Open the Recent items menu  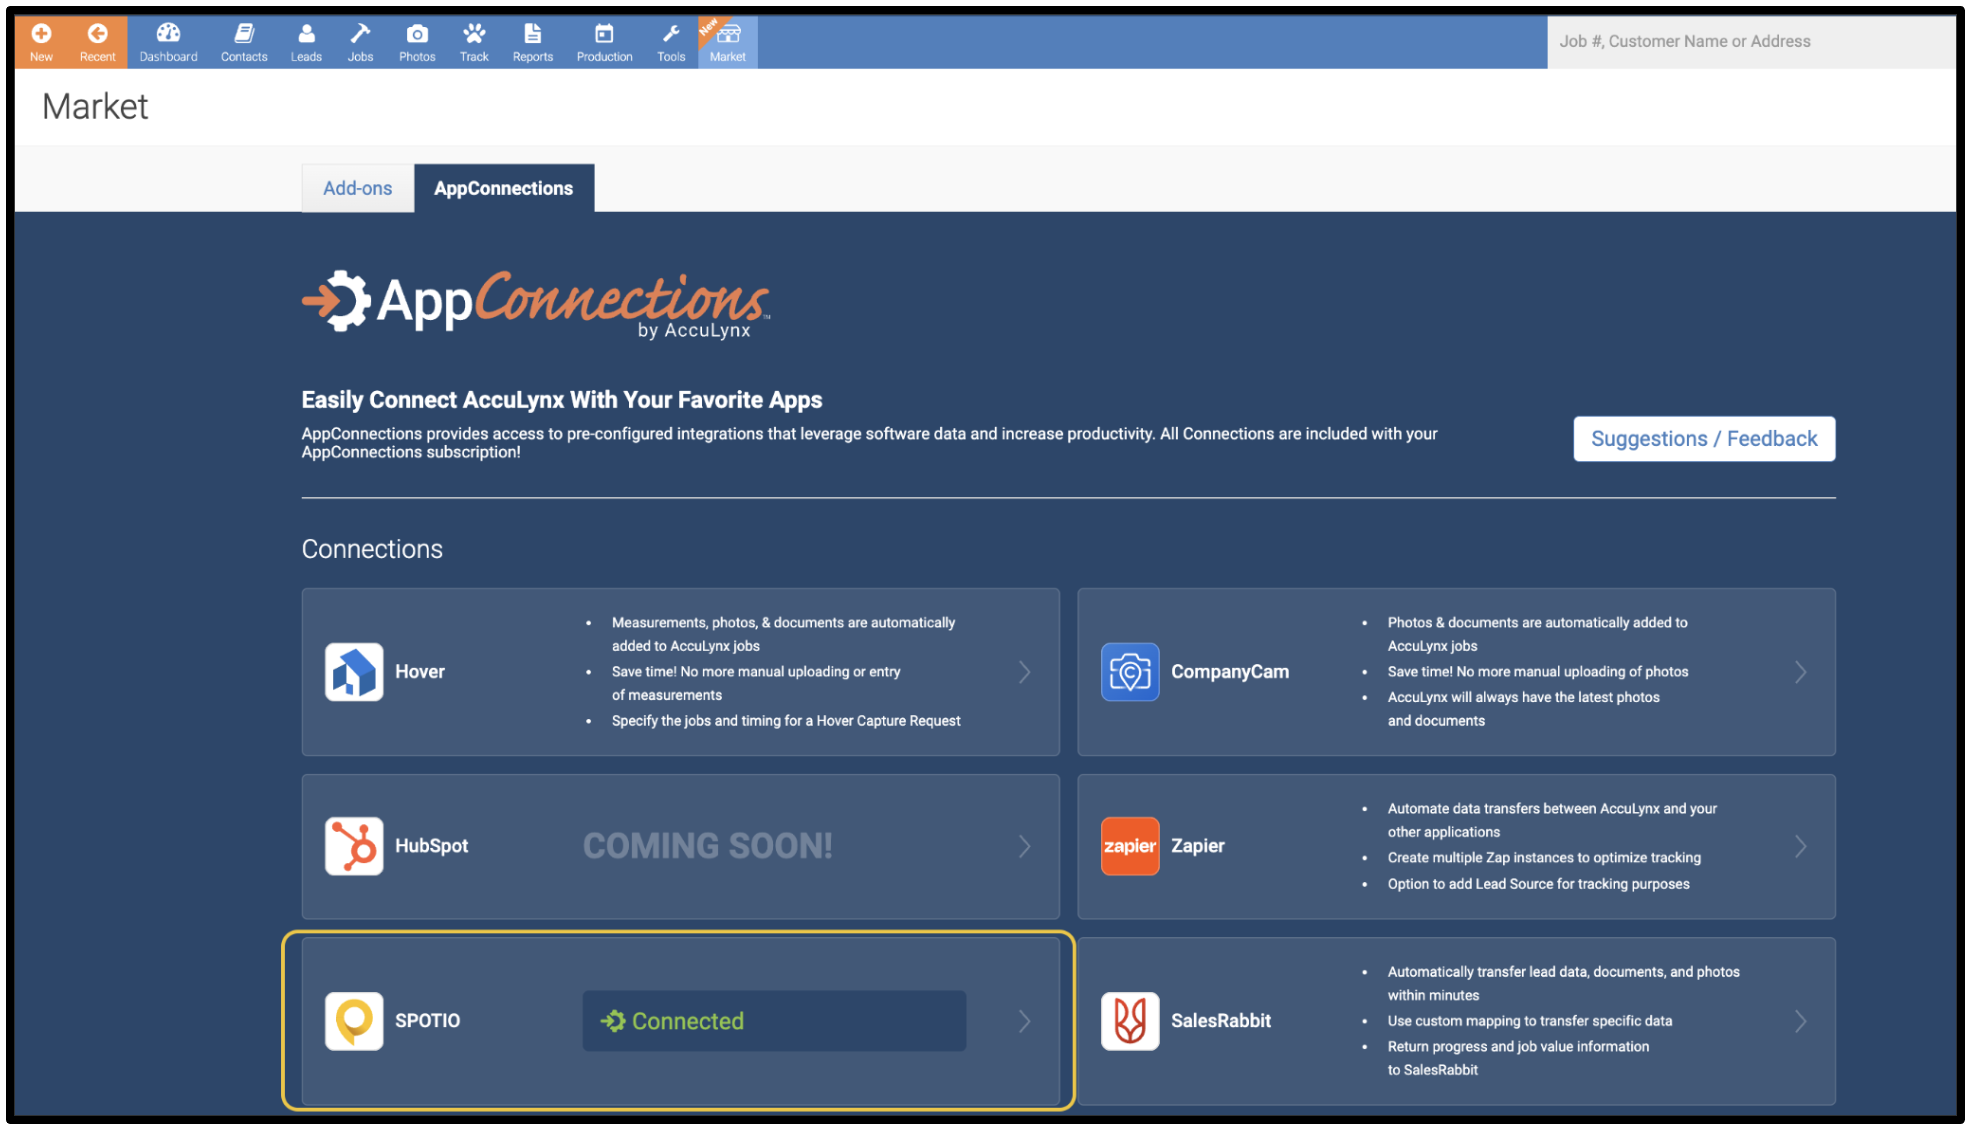[x=98, y=42]
